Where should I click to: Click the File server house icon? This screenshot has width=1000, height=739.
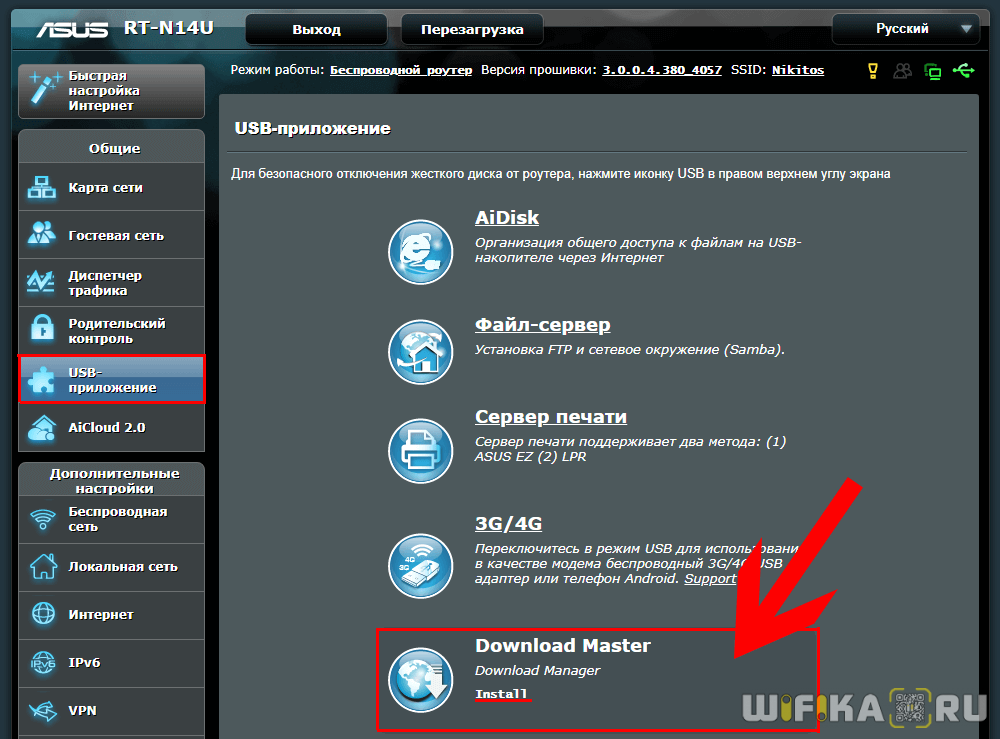[x=420, y=352]
